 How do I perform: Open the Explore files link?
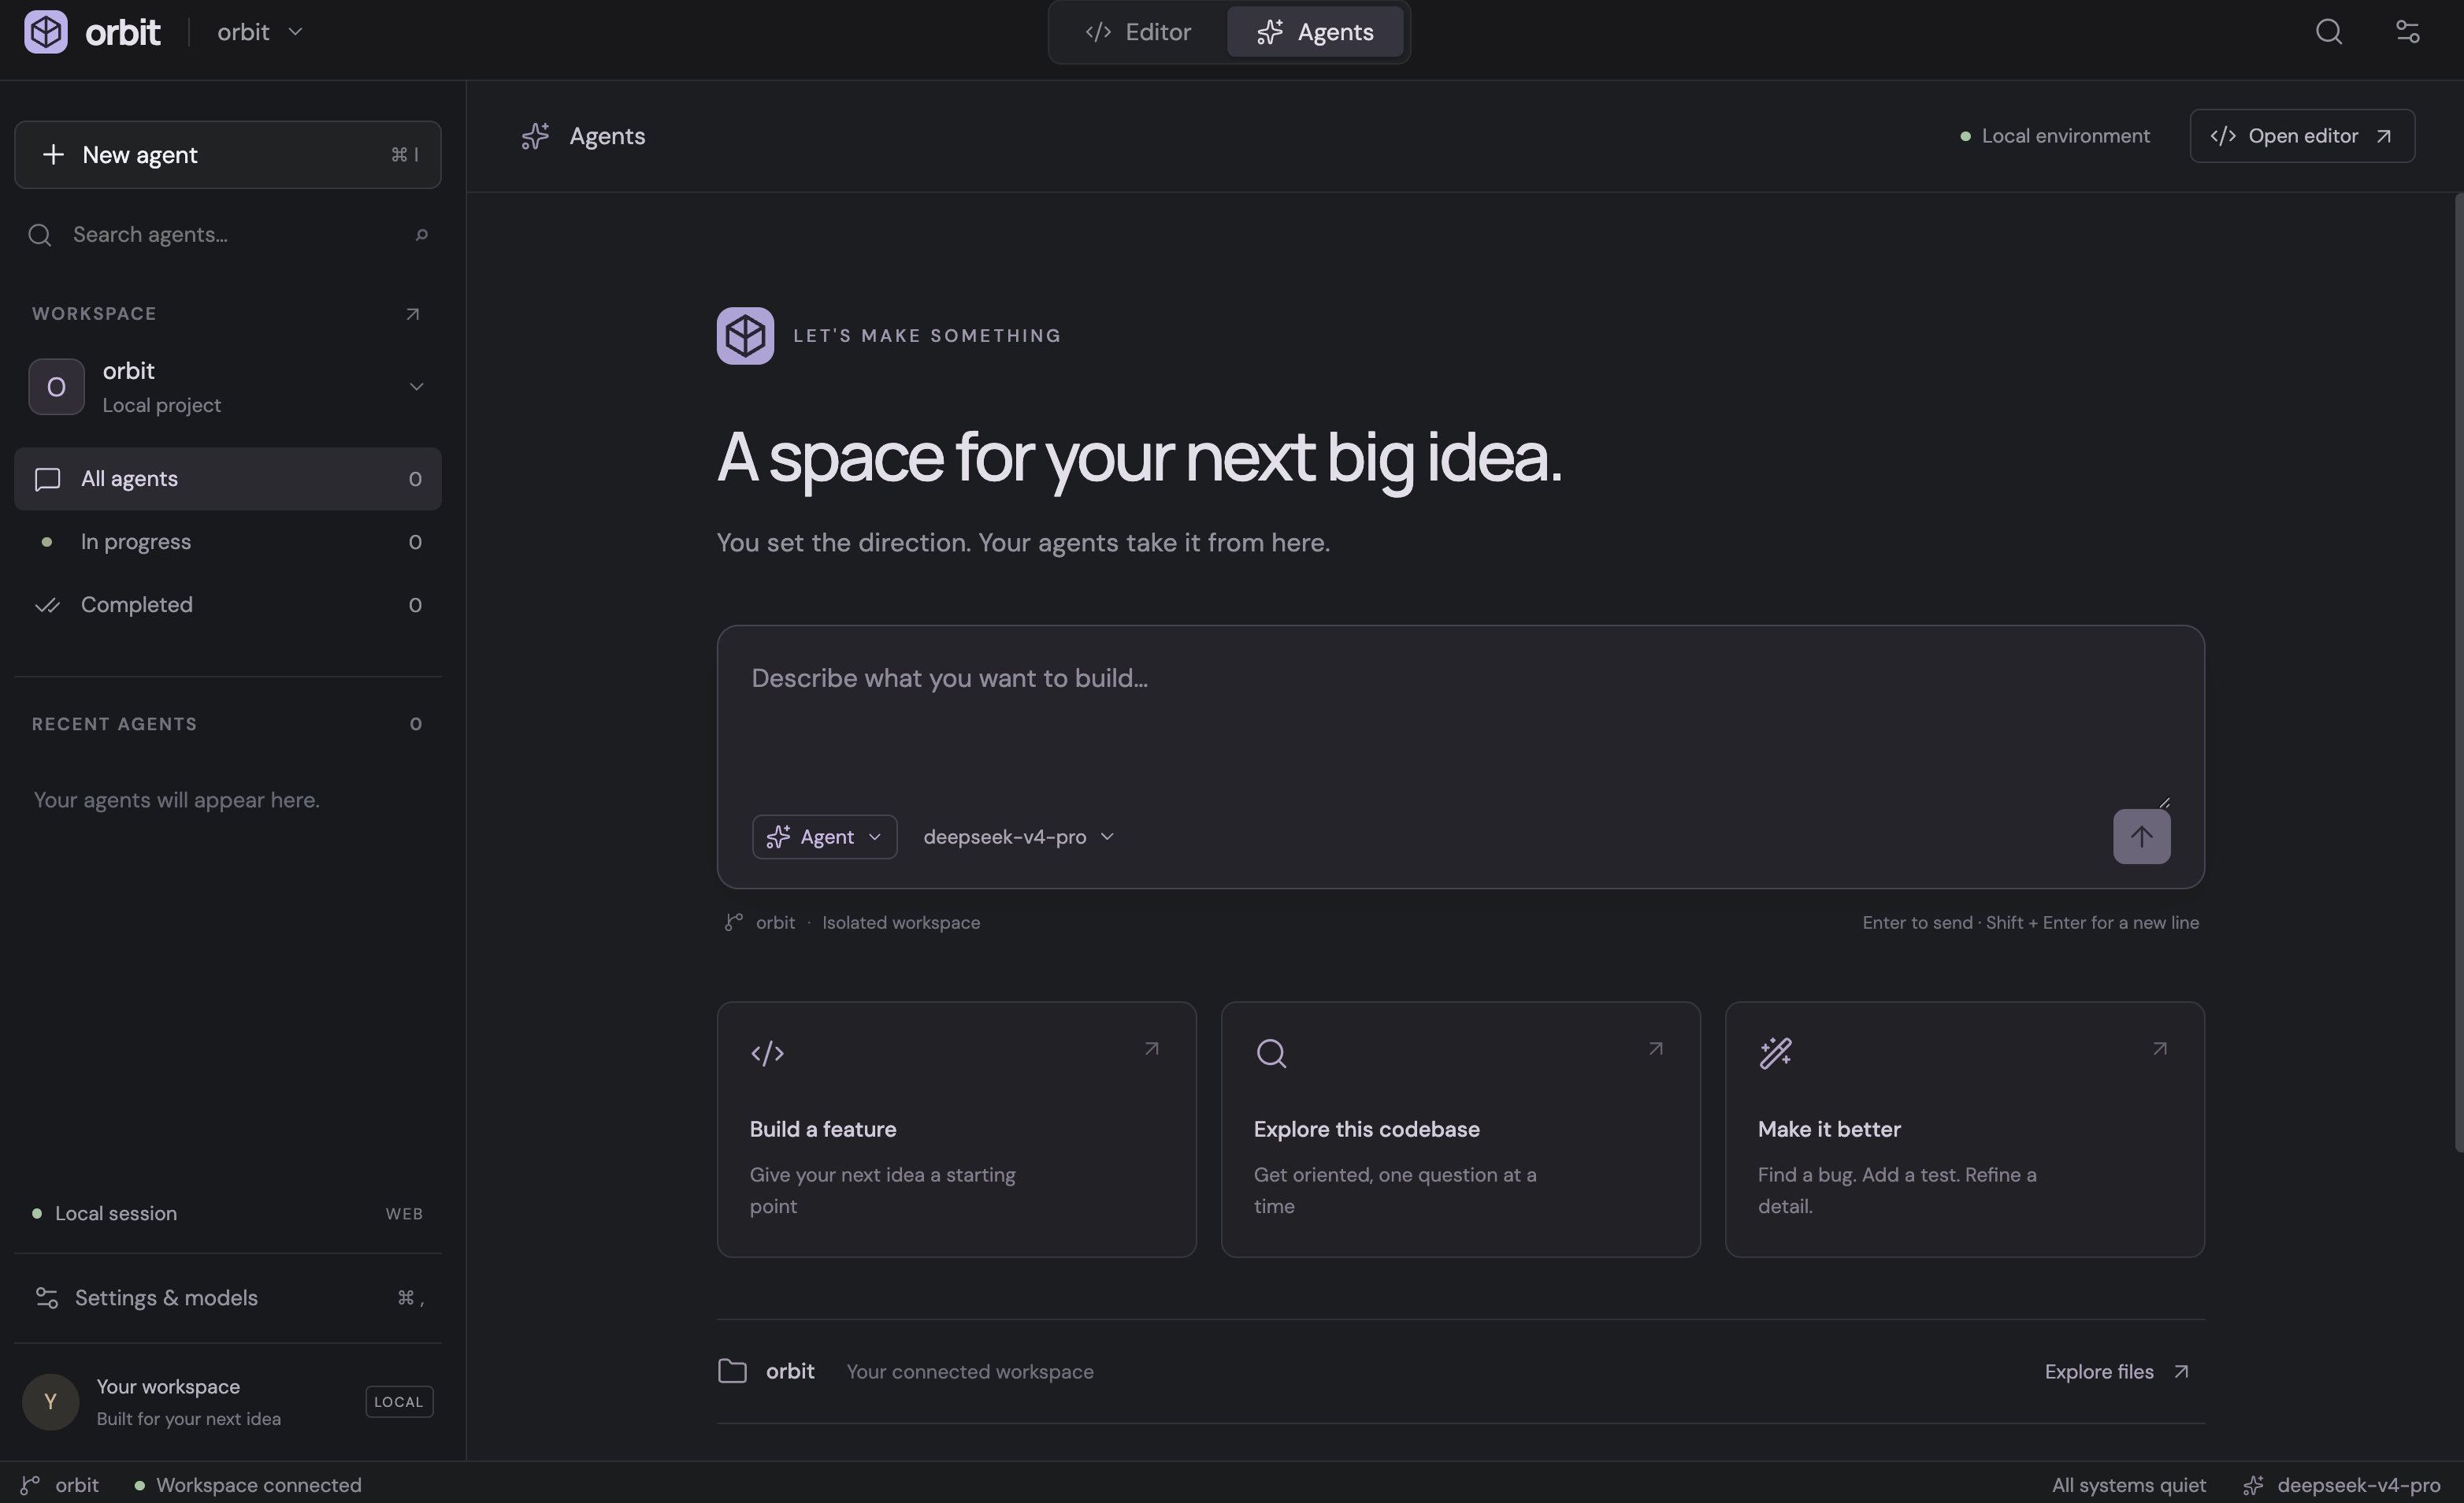pyautogui.click(x=2117, y=1372)
